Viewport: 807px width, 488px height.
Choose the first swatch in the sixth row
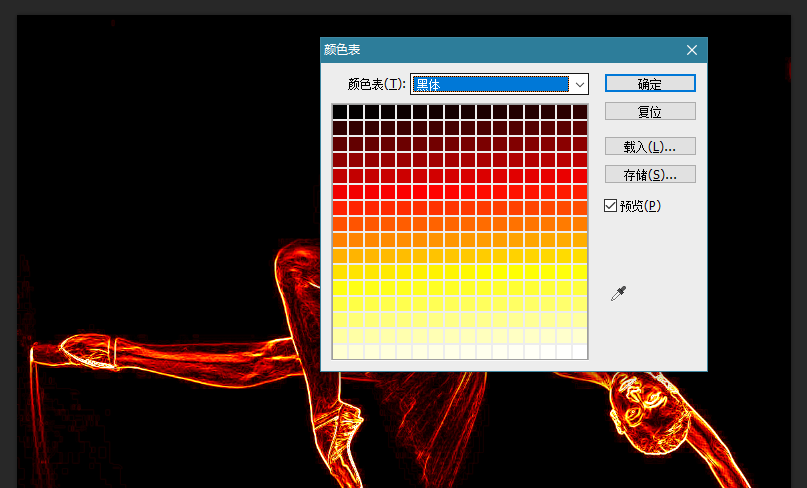[x=340, y=191]
